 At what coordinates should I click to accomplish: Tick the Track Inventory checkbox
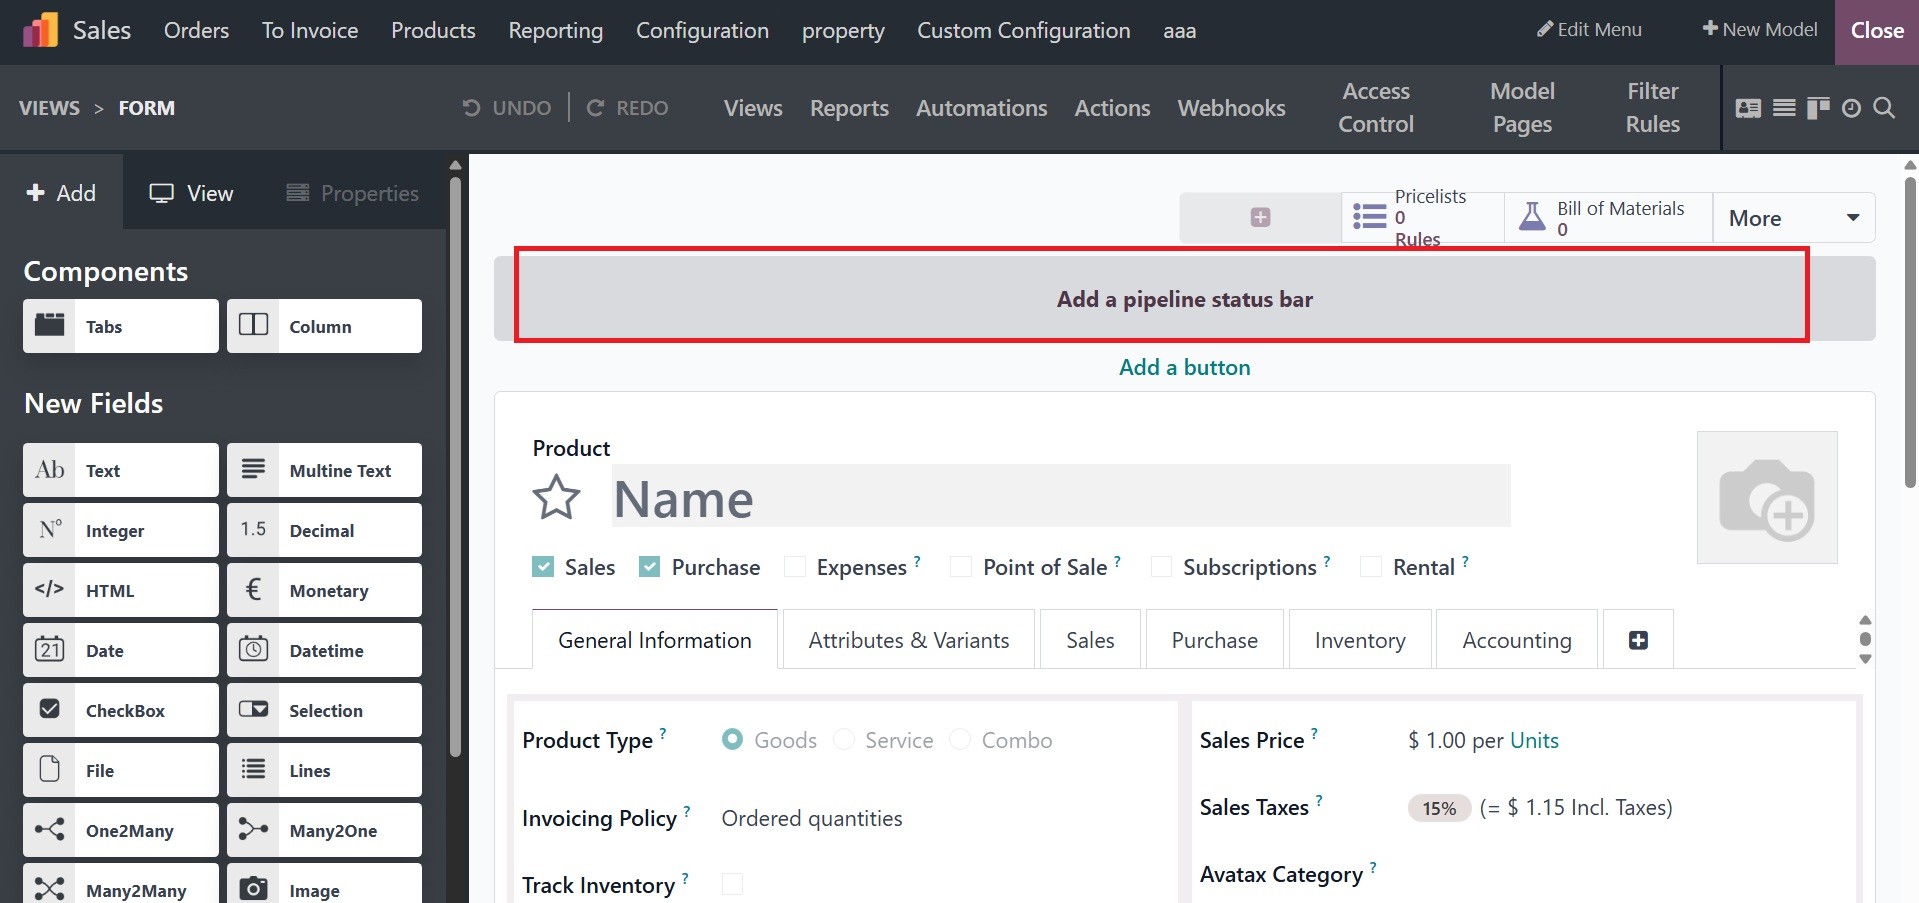click(732, 884)
